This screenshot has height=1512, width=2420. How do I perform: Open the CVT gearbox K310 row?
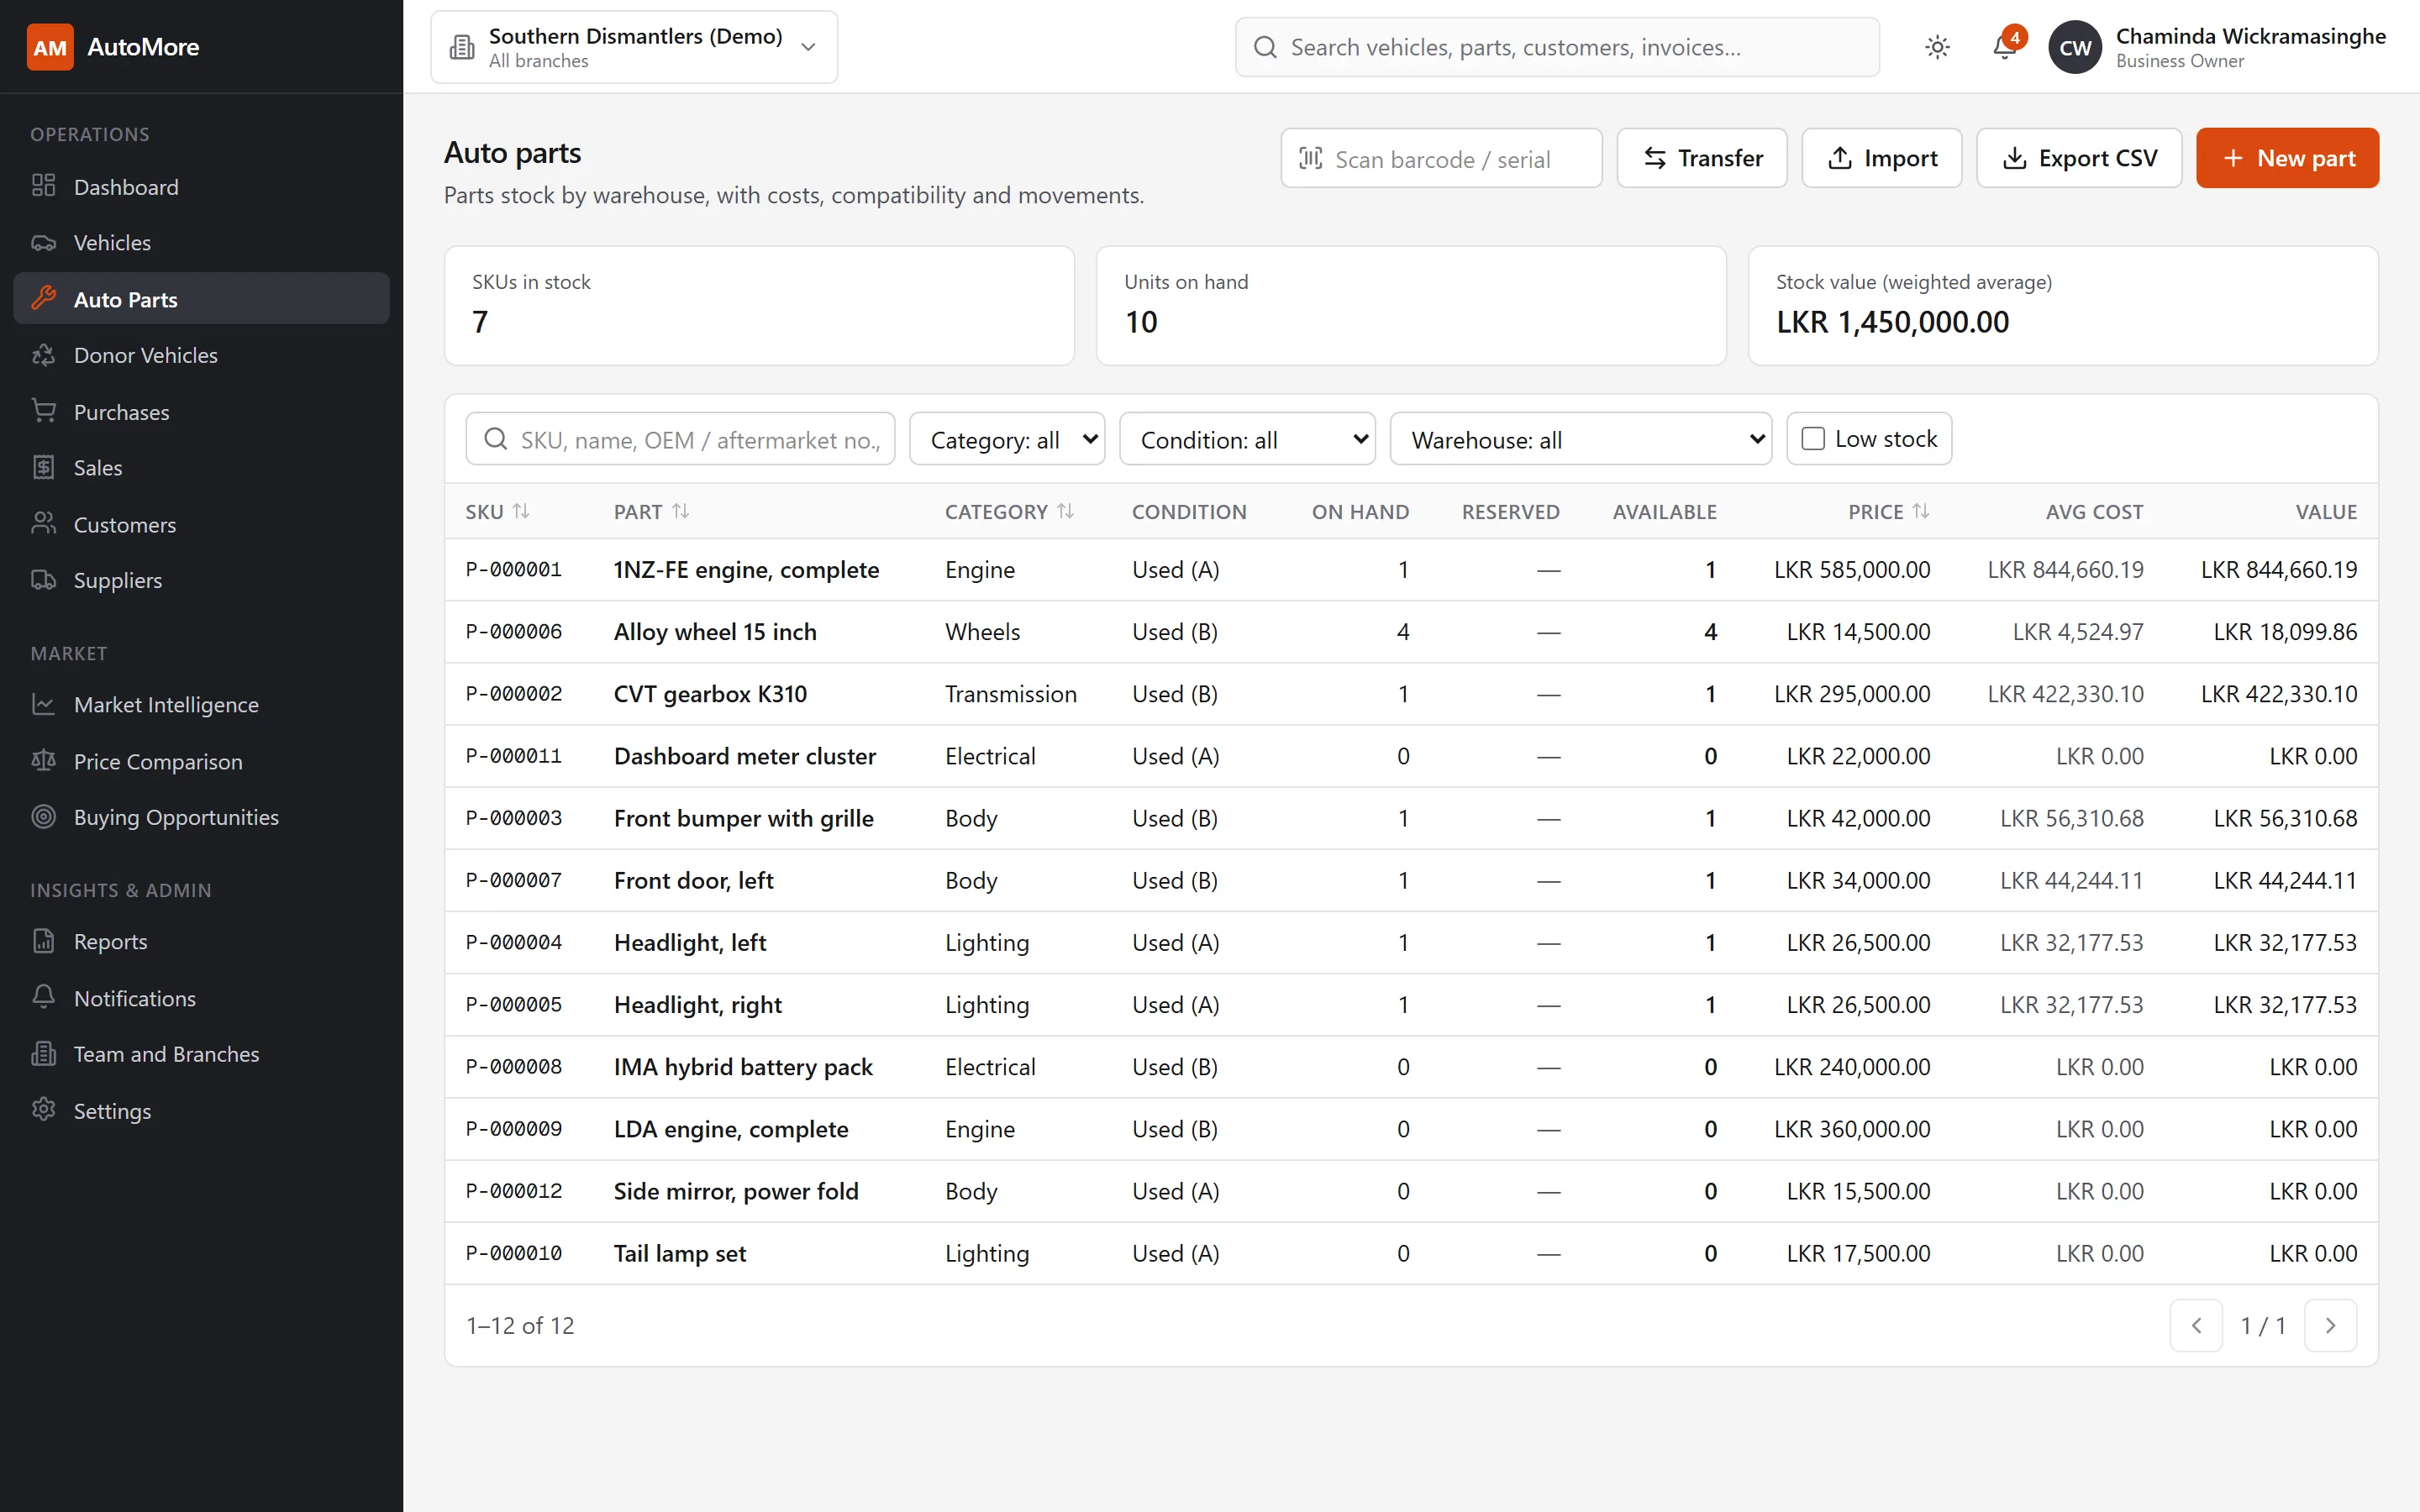point(1411,693)
